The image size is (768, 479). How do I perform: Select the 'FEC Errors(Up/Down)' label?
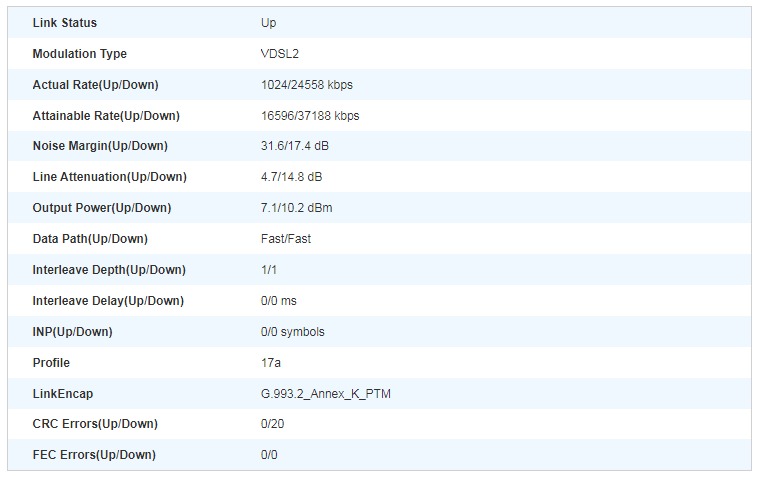tap(94, 455)
